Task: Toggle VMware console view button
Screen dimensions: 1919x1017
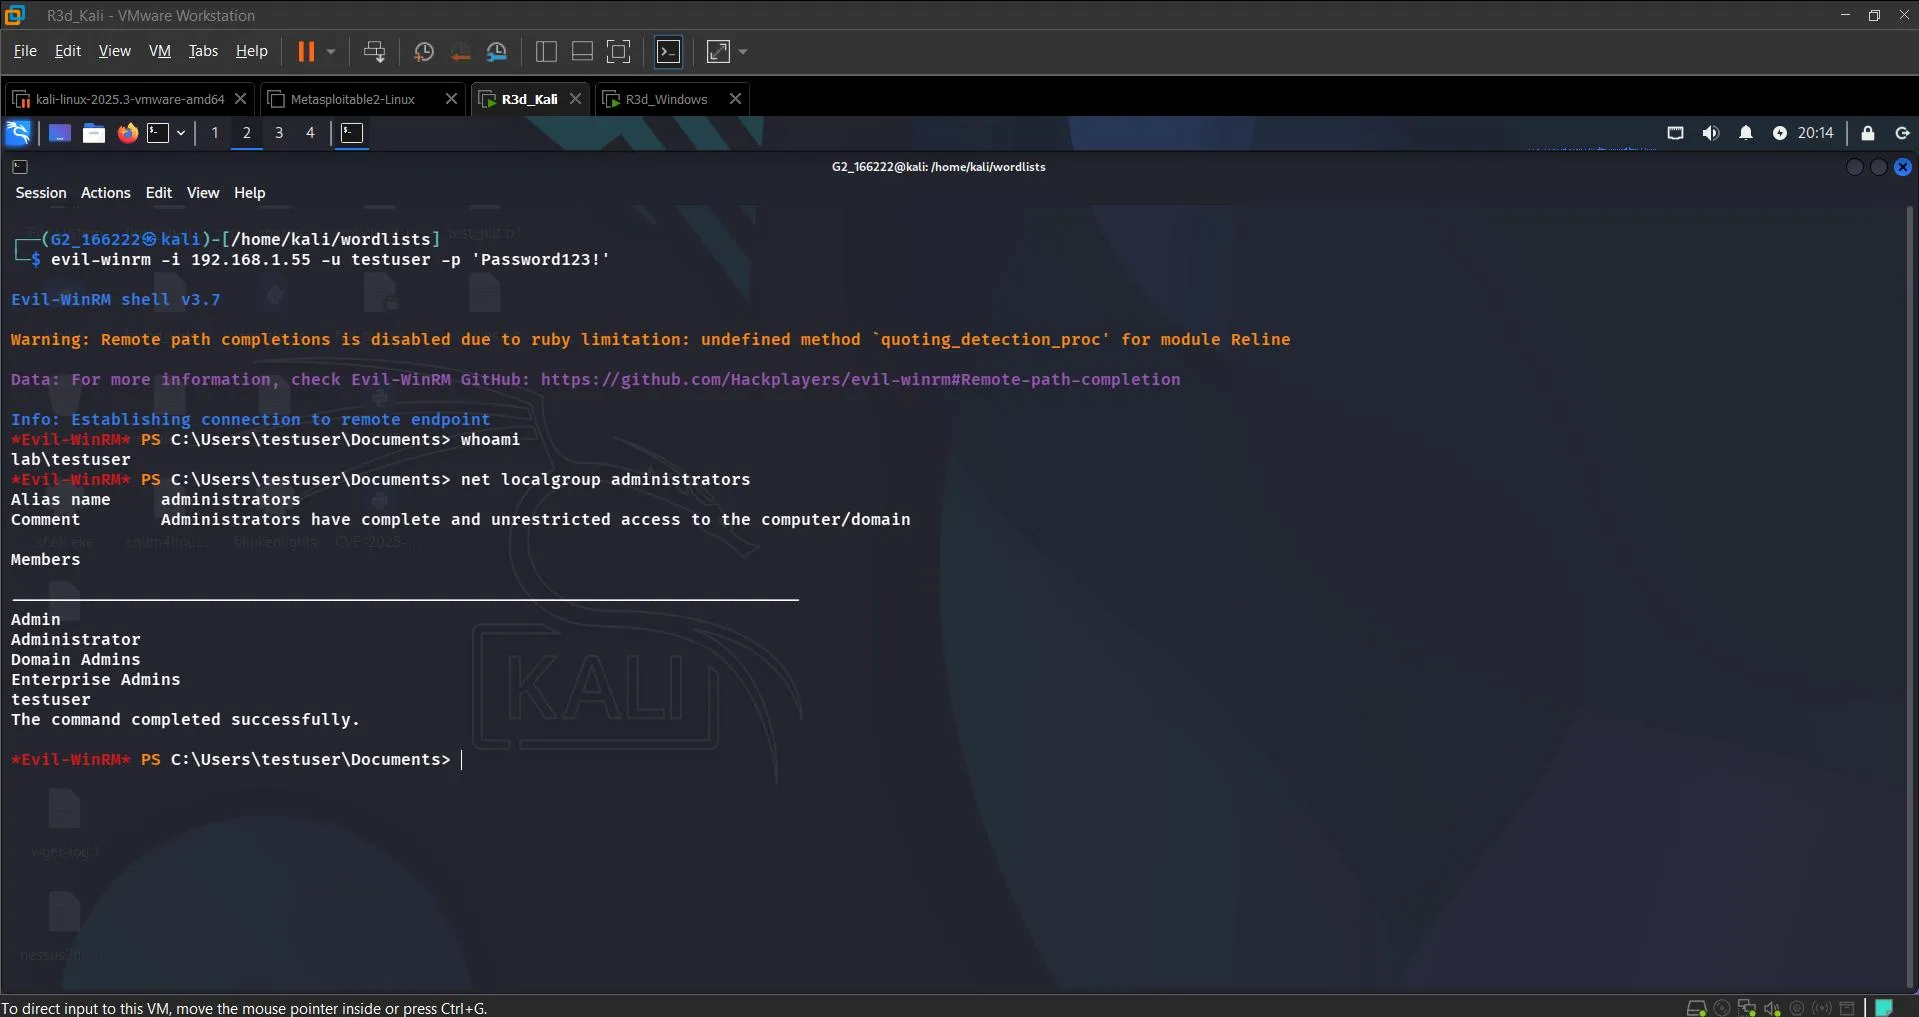Action: pyautogui.click(x=668, y=51)
